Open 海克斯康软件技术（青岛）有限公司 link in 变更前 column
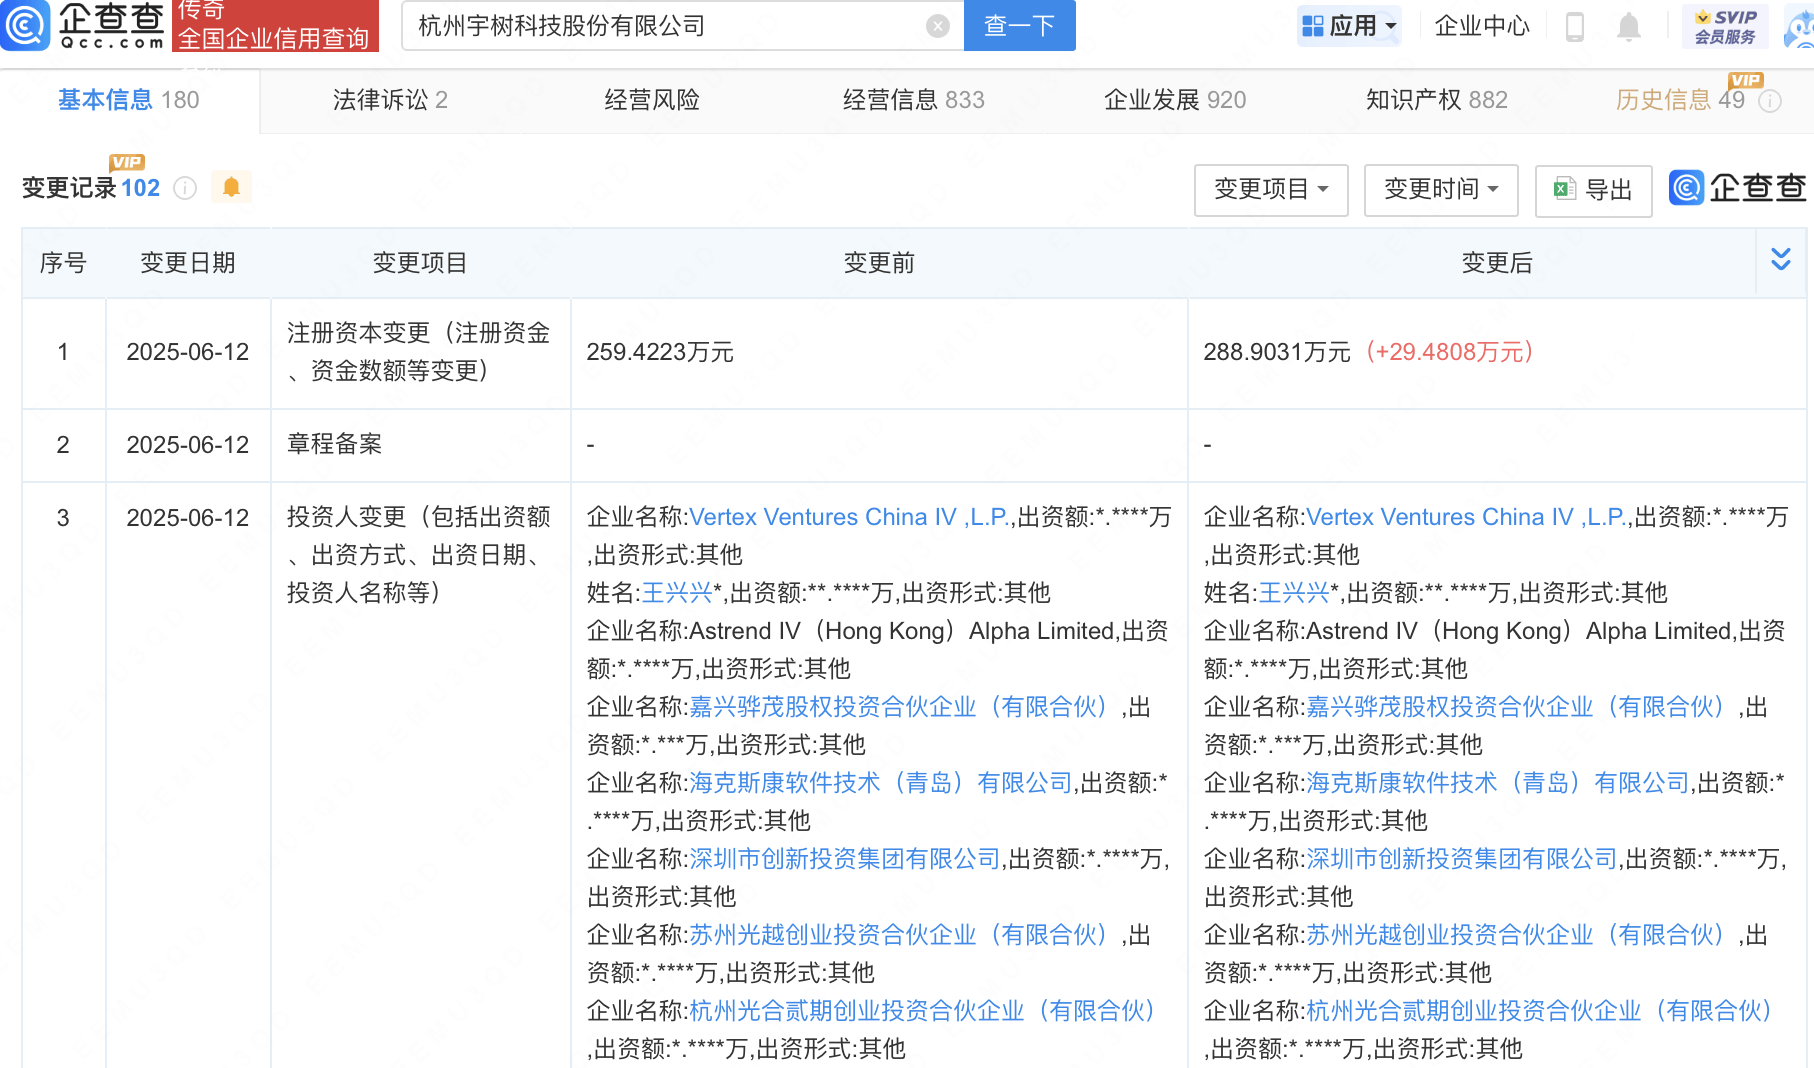 click(x=881, y=783)
